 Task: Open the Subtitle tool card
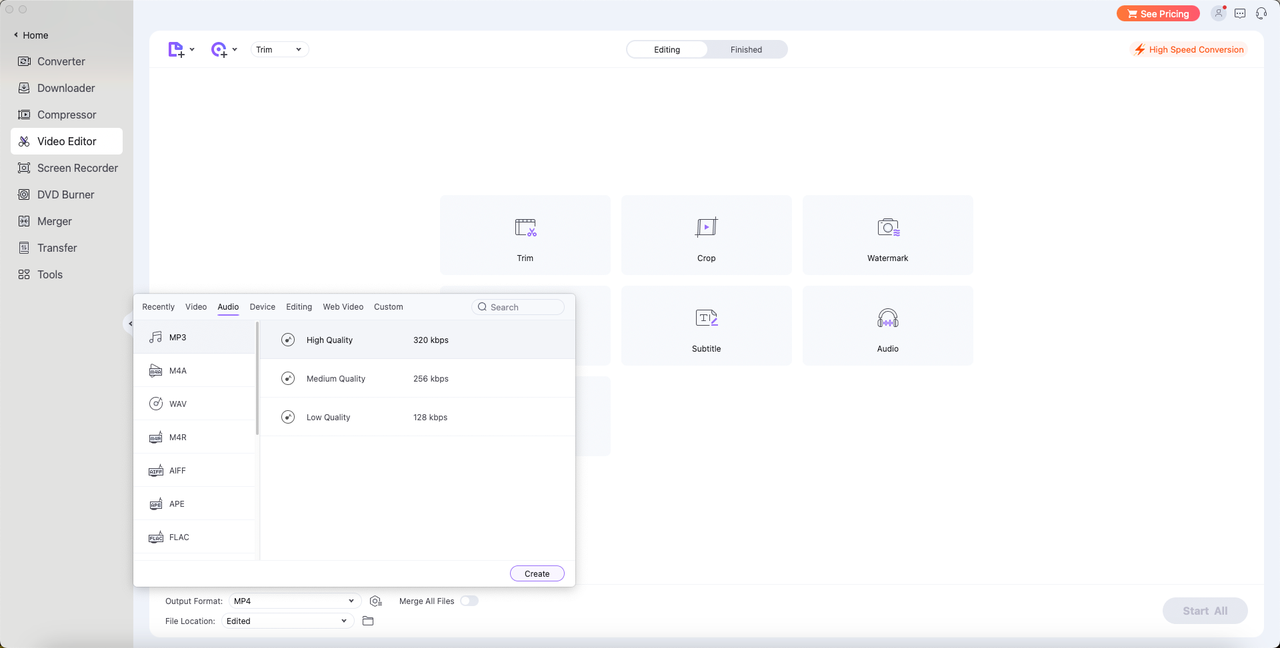point(706,325)
